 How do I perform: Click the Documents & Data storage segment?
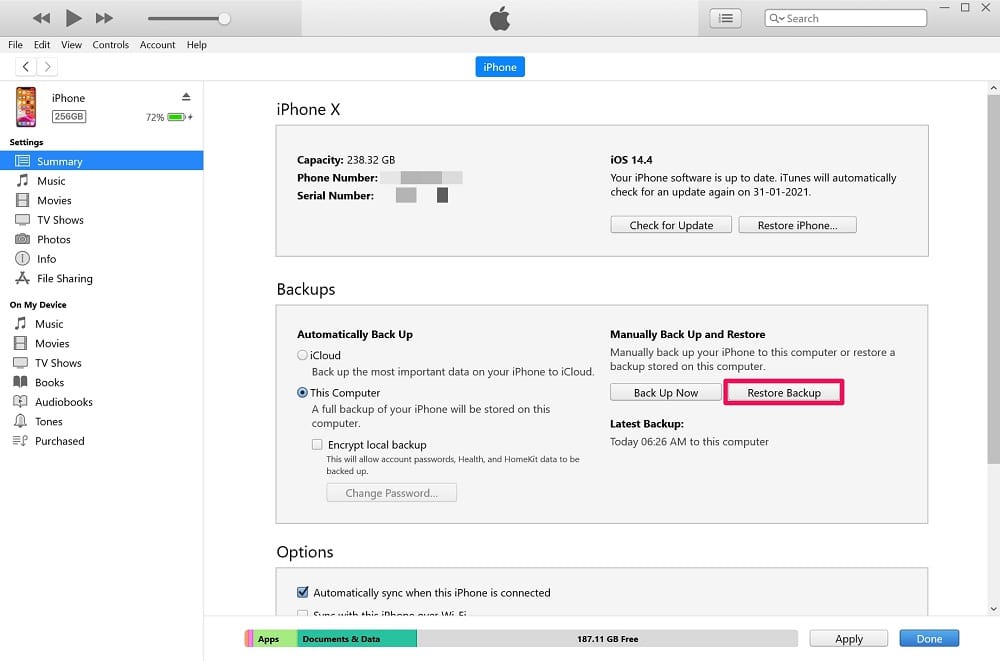pyautogui.click(x=357, y=639)
